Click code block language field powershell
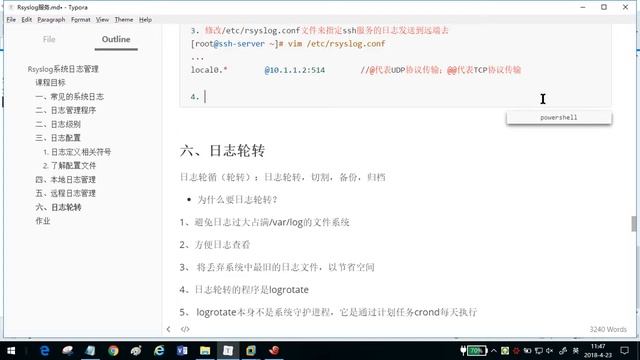Screen dimensions: 640x360 coord(559,118)
